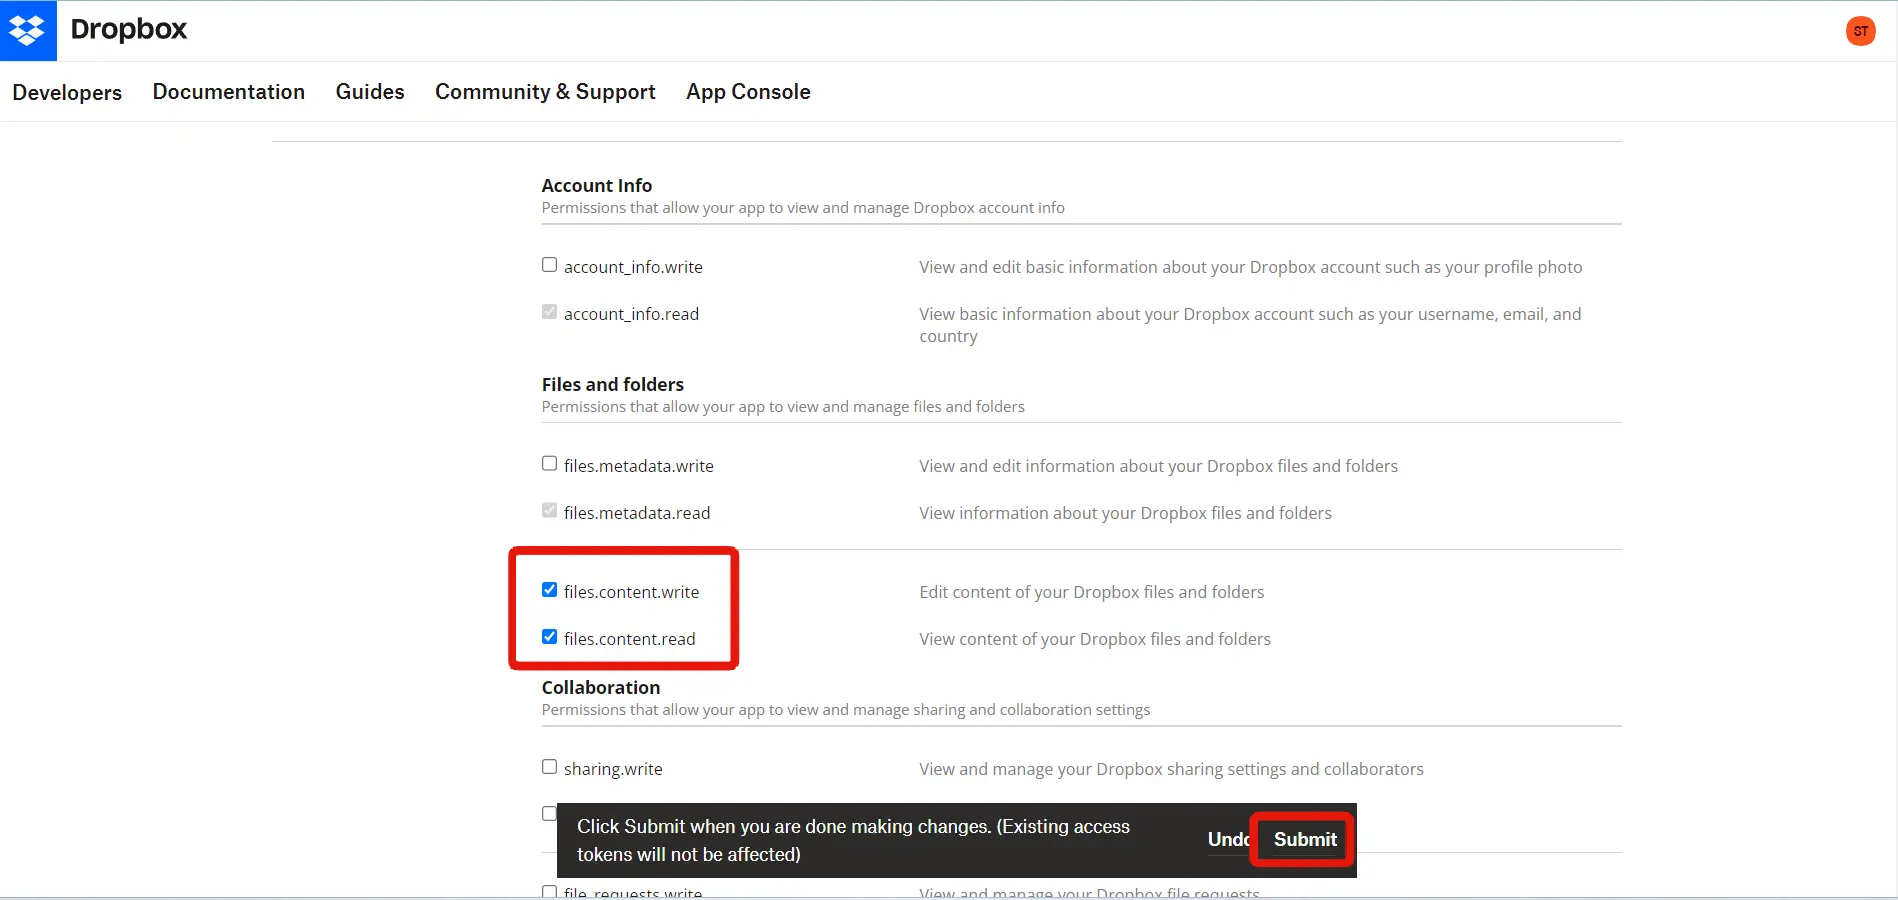The image size is (1898, 900).
Task: Click "View and edit information about your Dropbox files and folders"
Action: (1159, 466)
